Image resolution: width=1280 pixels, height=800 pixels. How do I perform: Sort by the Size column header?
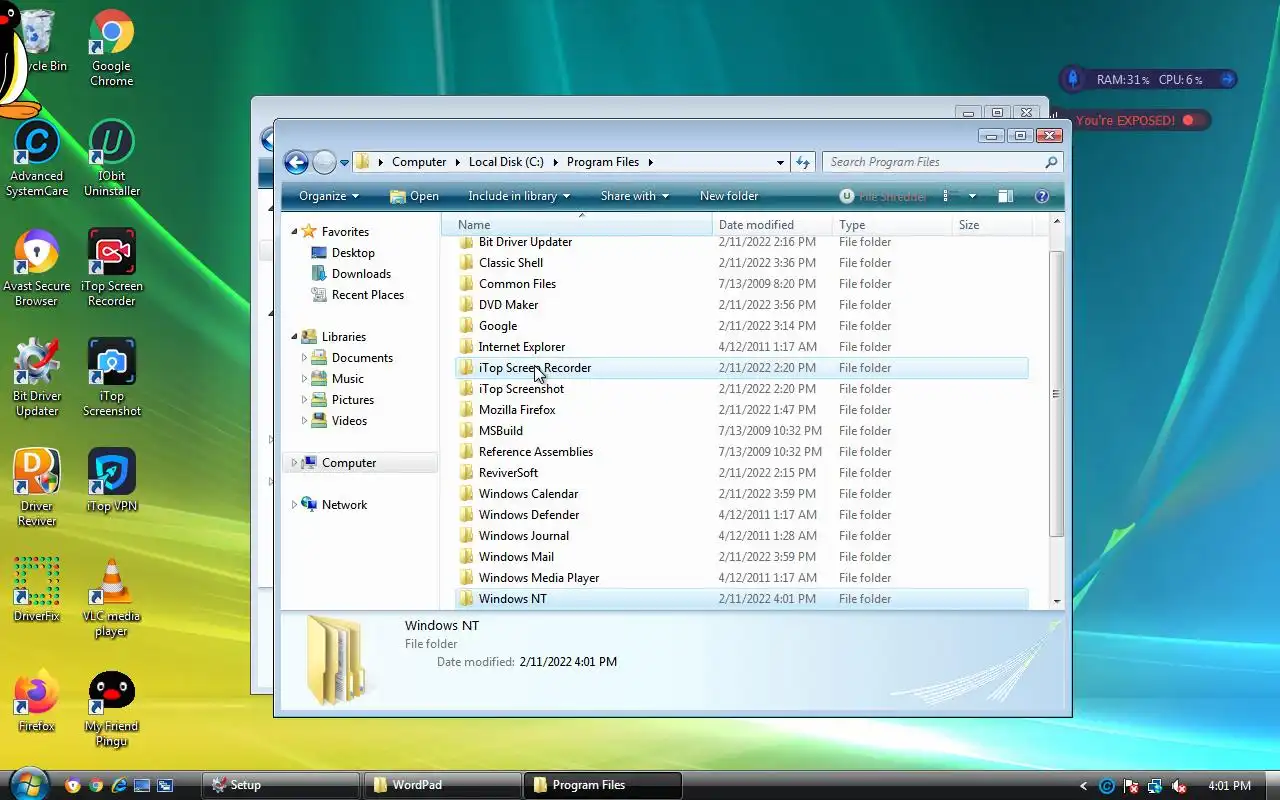pyautogui.click(x=992, y=225)
